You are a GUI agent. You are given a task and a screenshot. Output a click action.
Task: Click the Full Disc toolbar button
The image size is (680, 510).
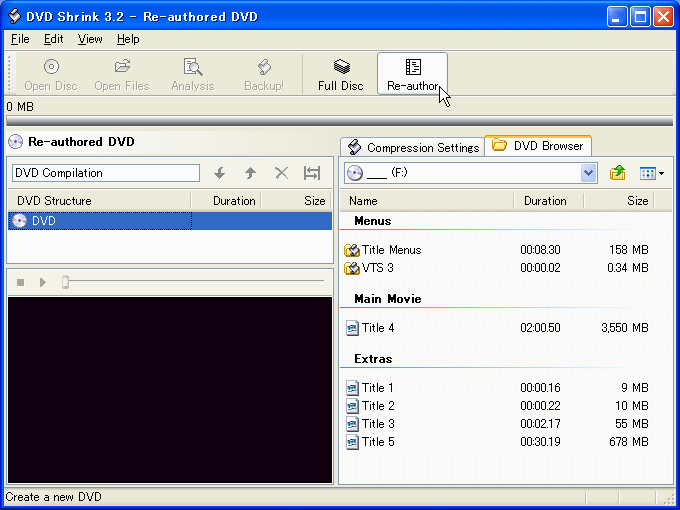tap(340, 74)
